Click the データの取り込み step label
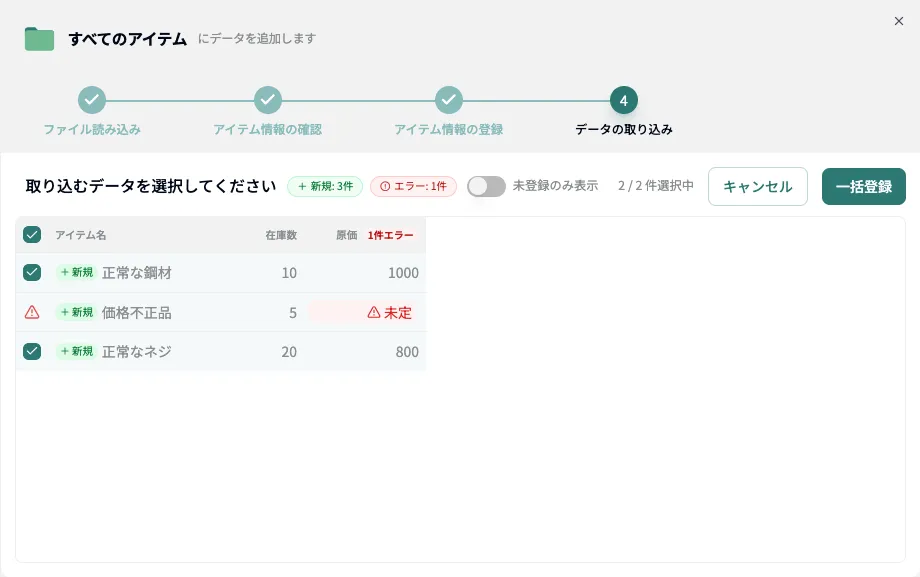The width and height of the screenshot is (920, 577). click(624, 129)
